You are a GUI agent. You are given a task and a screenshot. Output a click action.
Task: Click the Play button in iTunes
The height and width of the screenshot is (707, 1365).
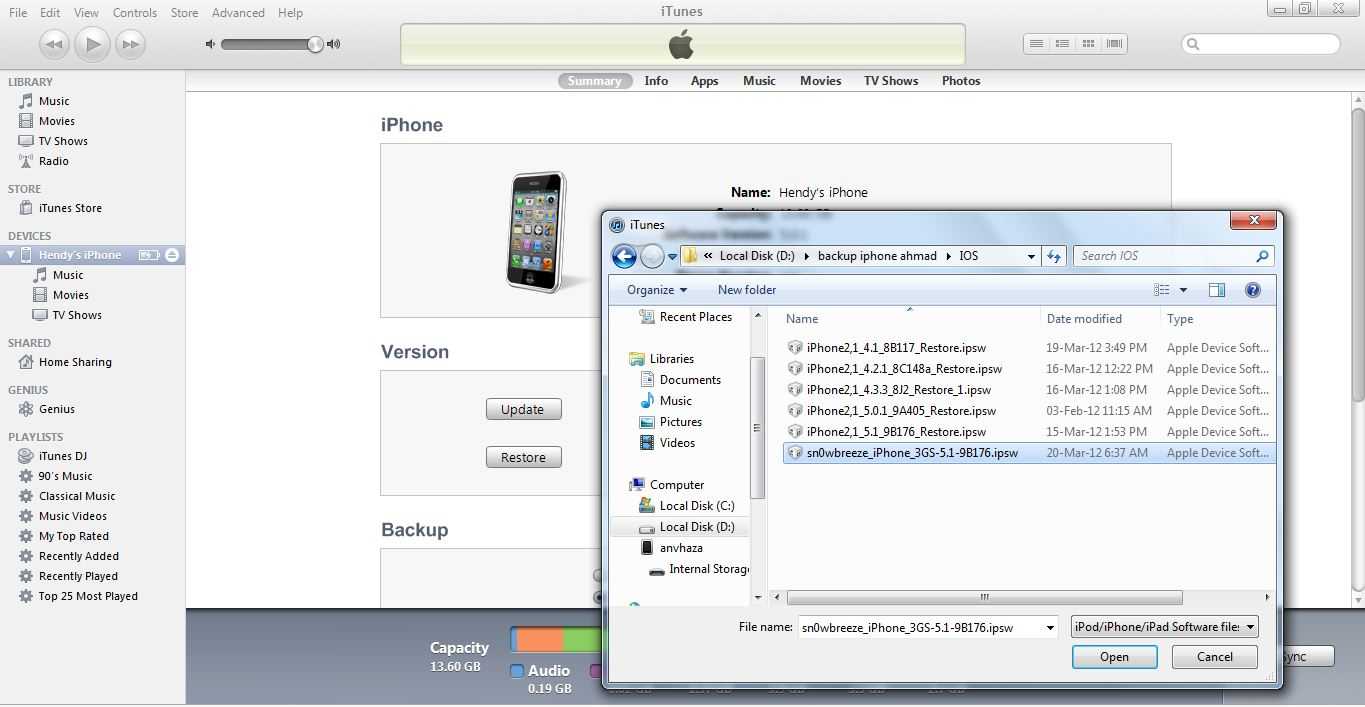pyautogui.click(x=92, y=44)
